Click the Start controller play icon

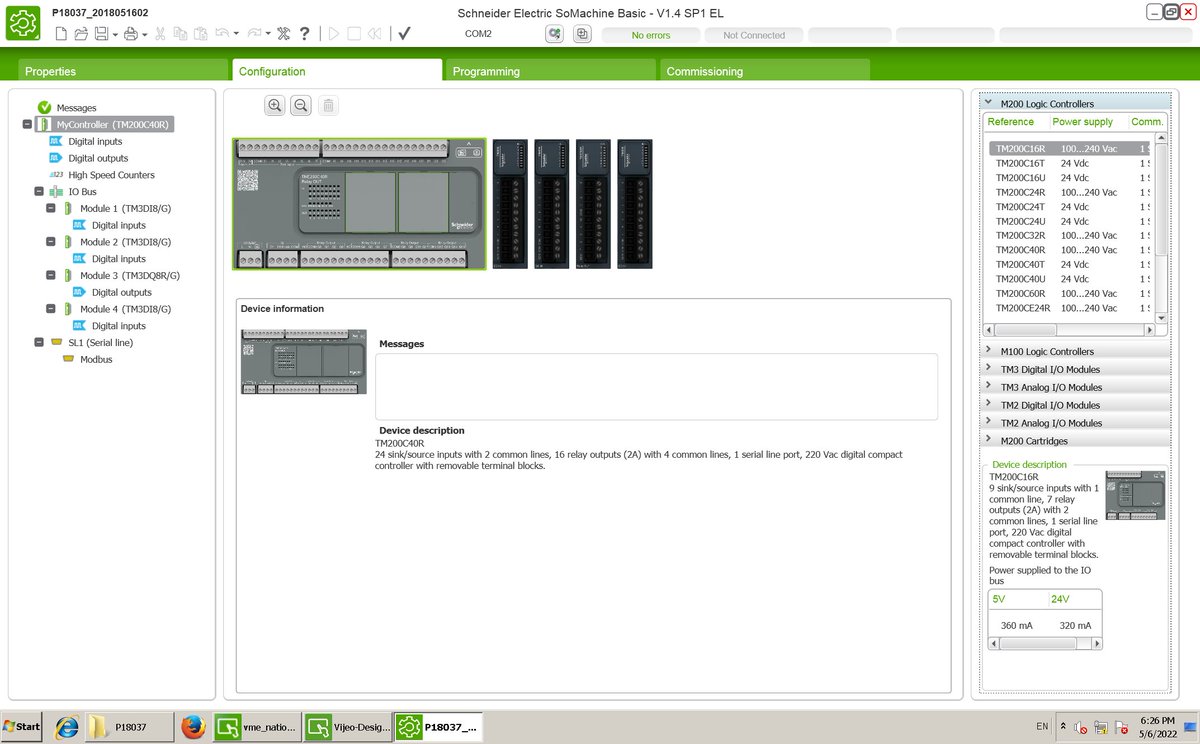tap(334, 34)
